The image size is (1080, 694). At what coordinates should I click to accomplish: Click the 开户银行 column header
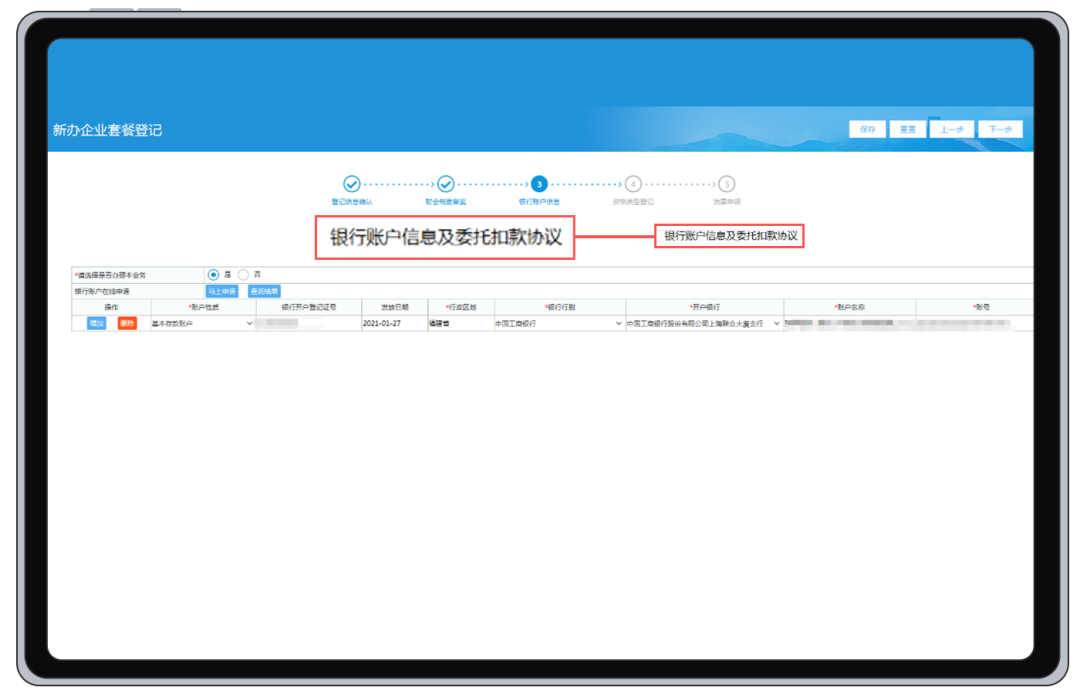[x=705, y=307]
